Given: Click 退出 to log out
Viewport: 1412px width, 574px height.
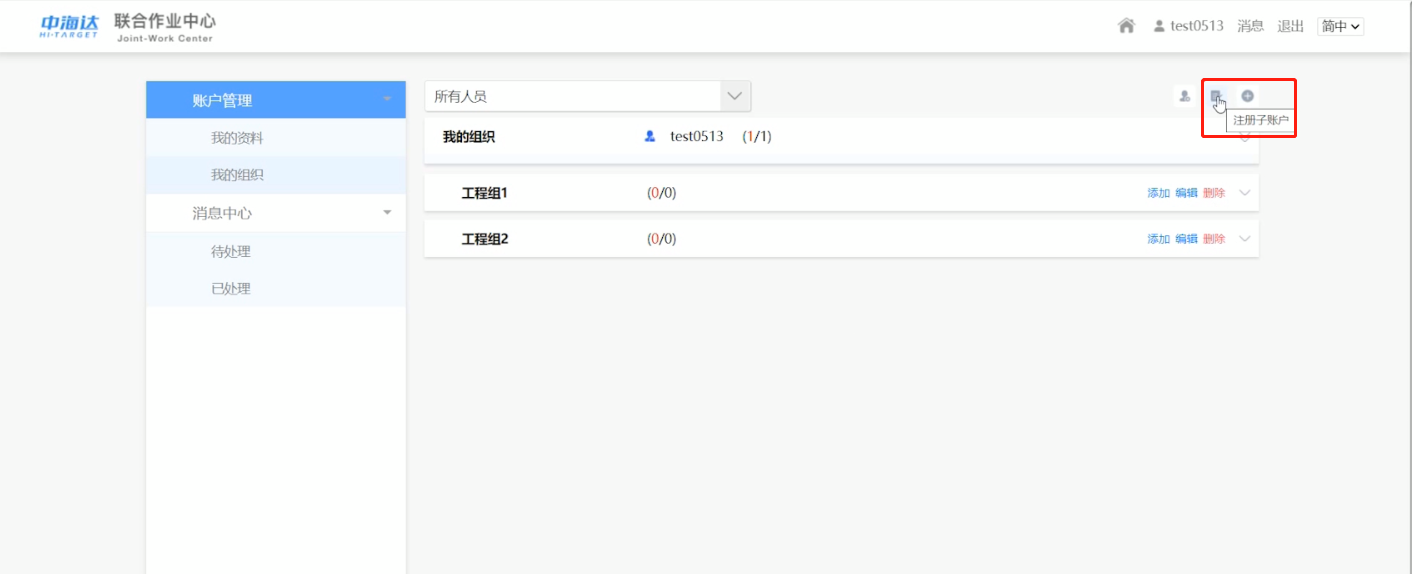Looking at the screenshot, I should point(1291,26).
